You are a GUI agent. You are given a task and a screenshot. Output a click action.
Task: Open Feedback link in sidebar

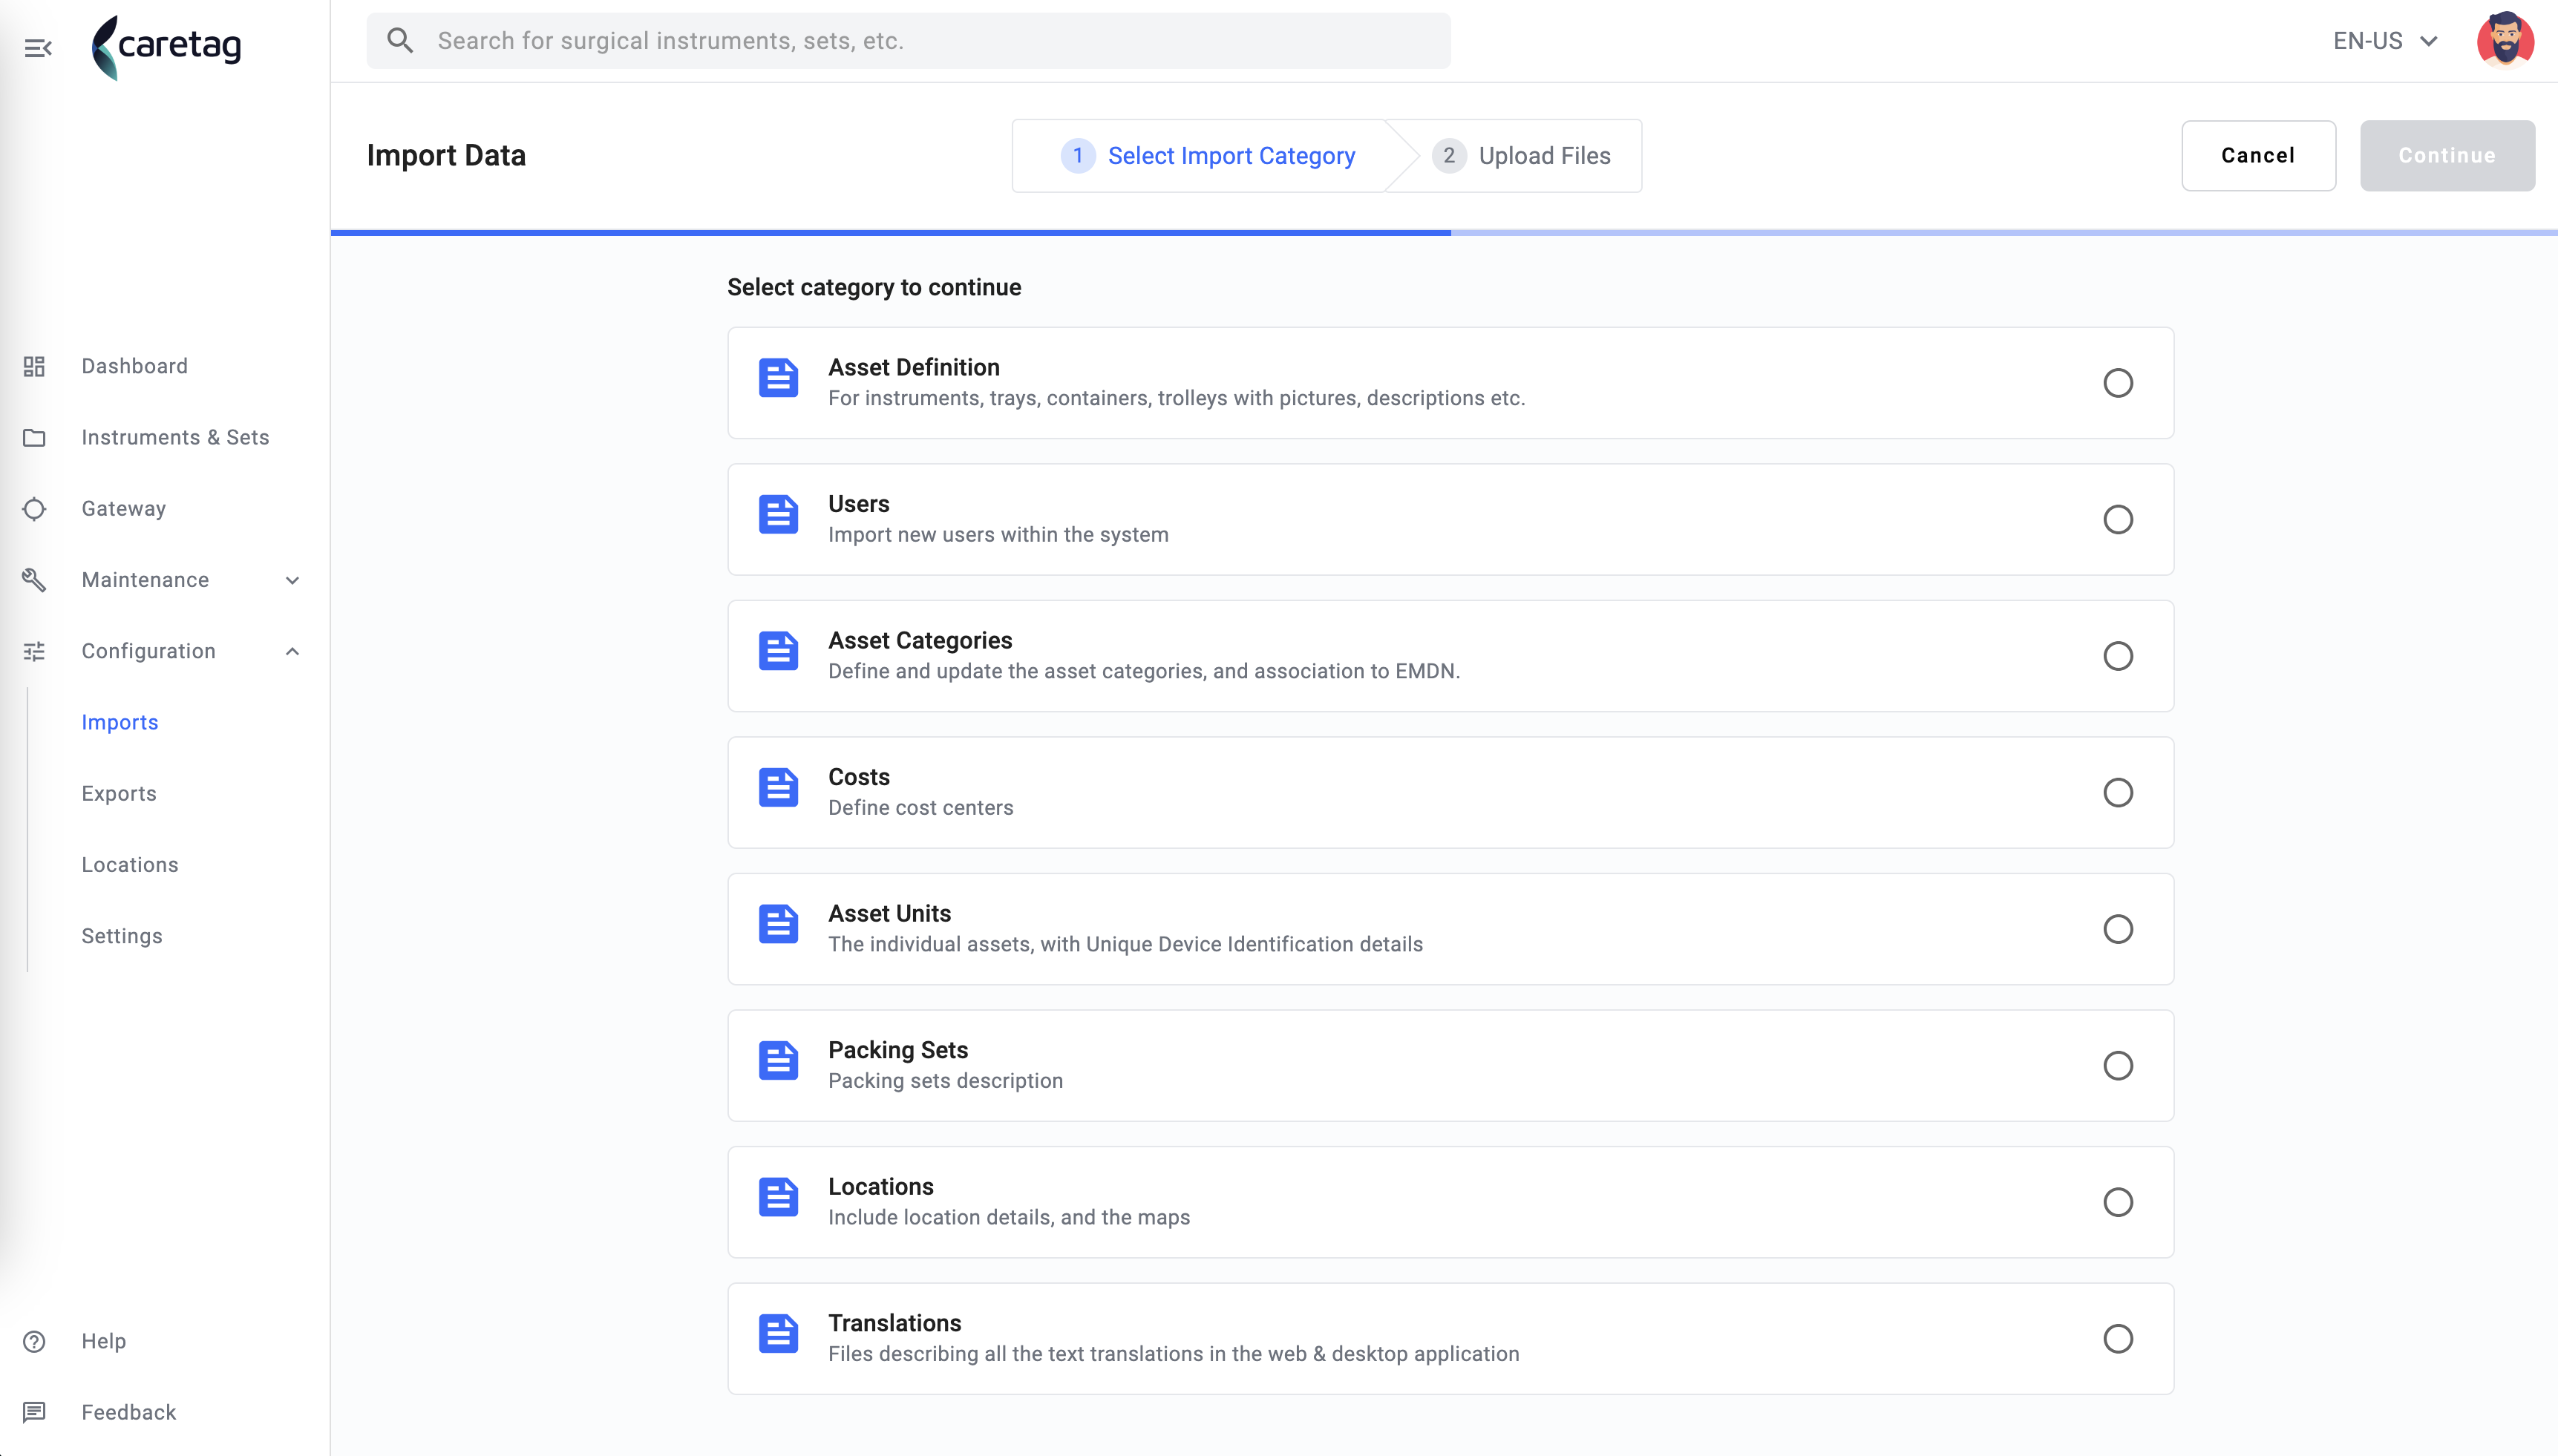pyautogui.click(x=129, y=1412)
